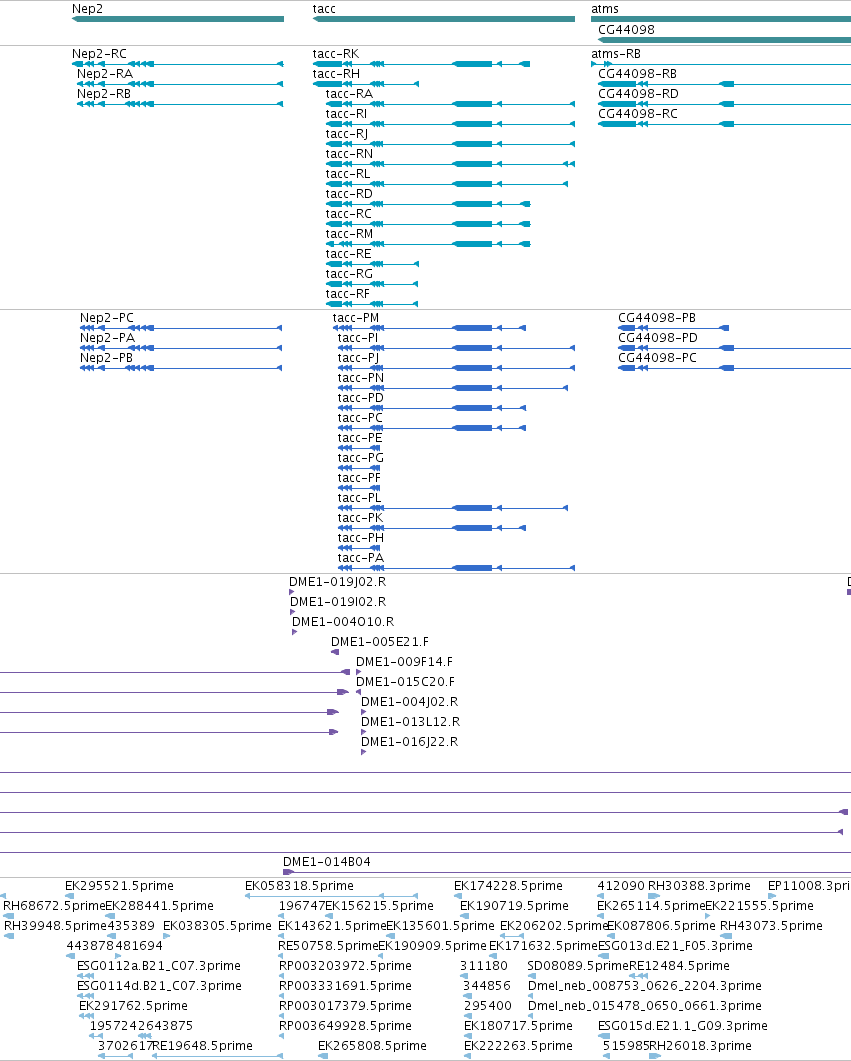Click the tacc-RK transcript label
Image resolution: width=851 pixels, height=1061 pixels.
(336, 53)
